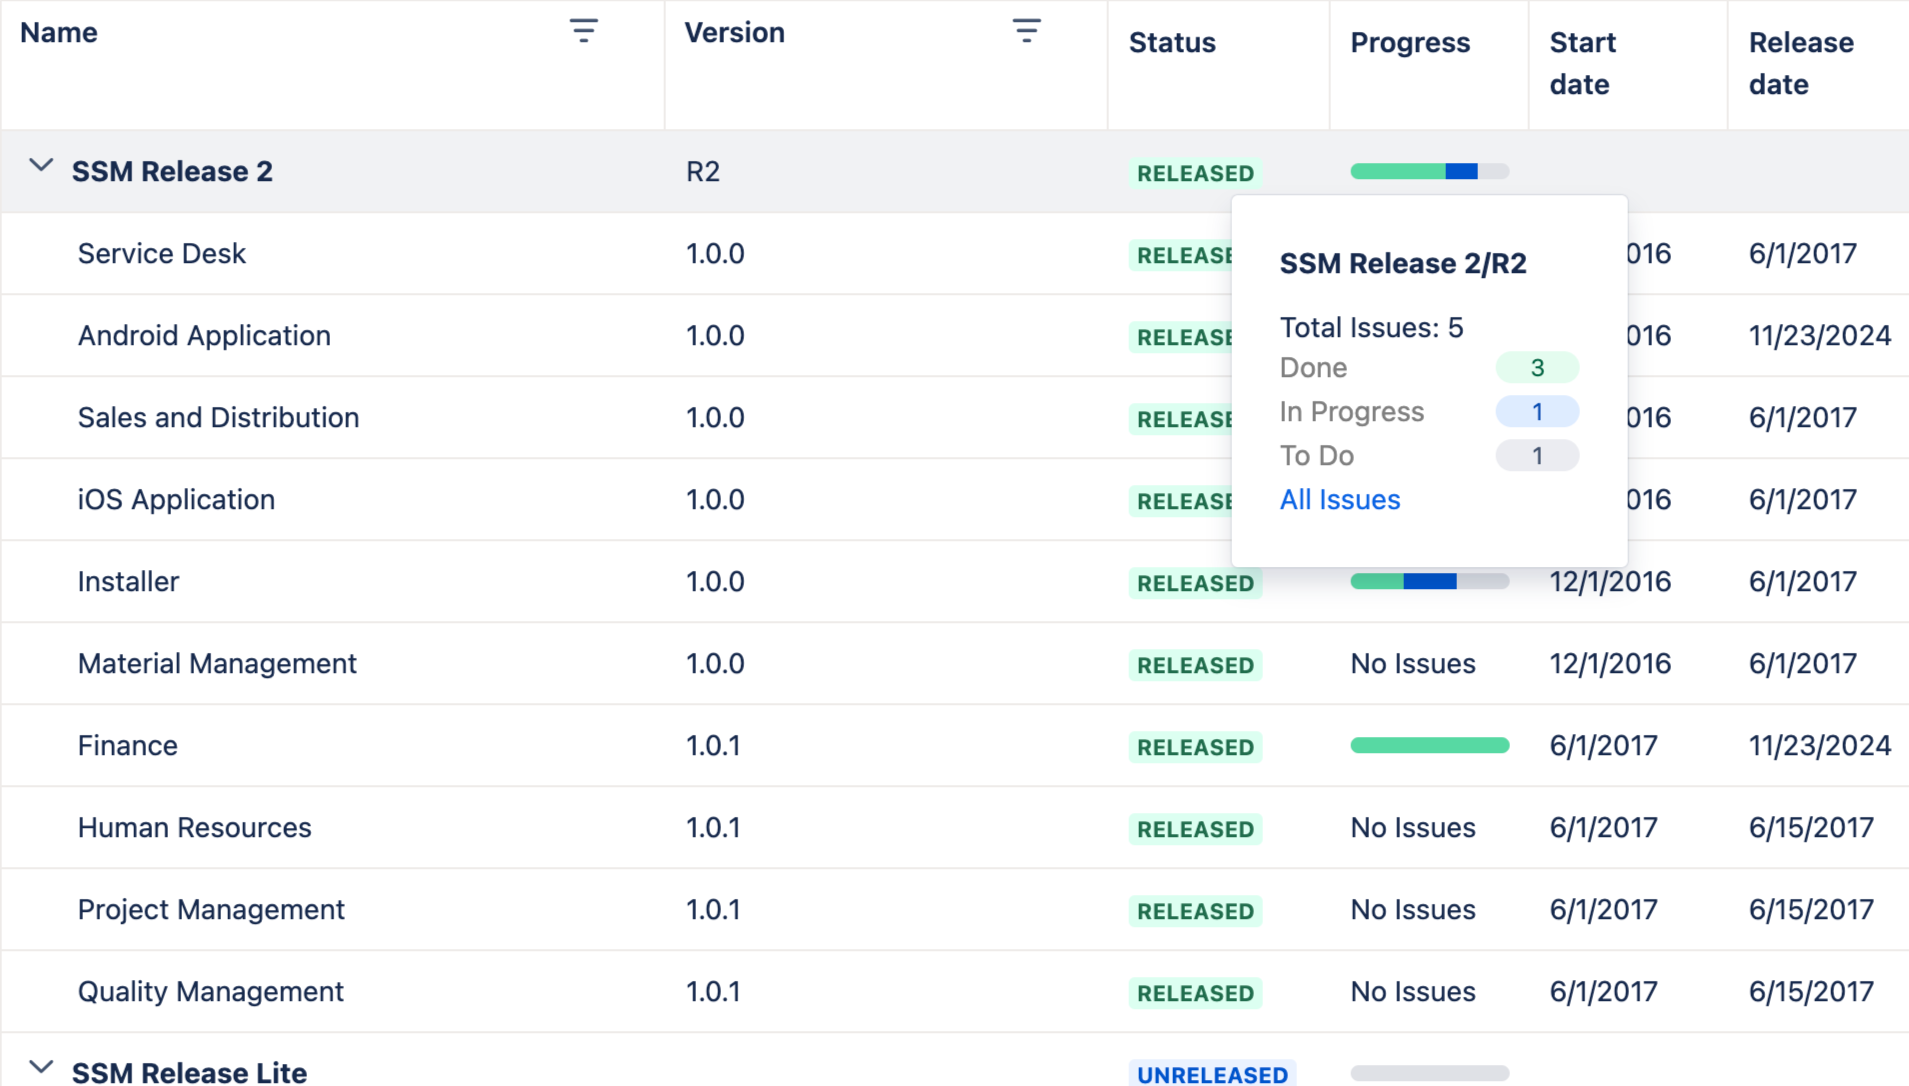
Task: Click the Installer progress bar
Action: pos(1428,582)
